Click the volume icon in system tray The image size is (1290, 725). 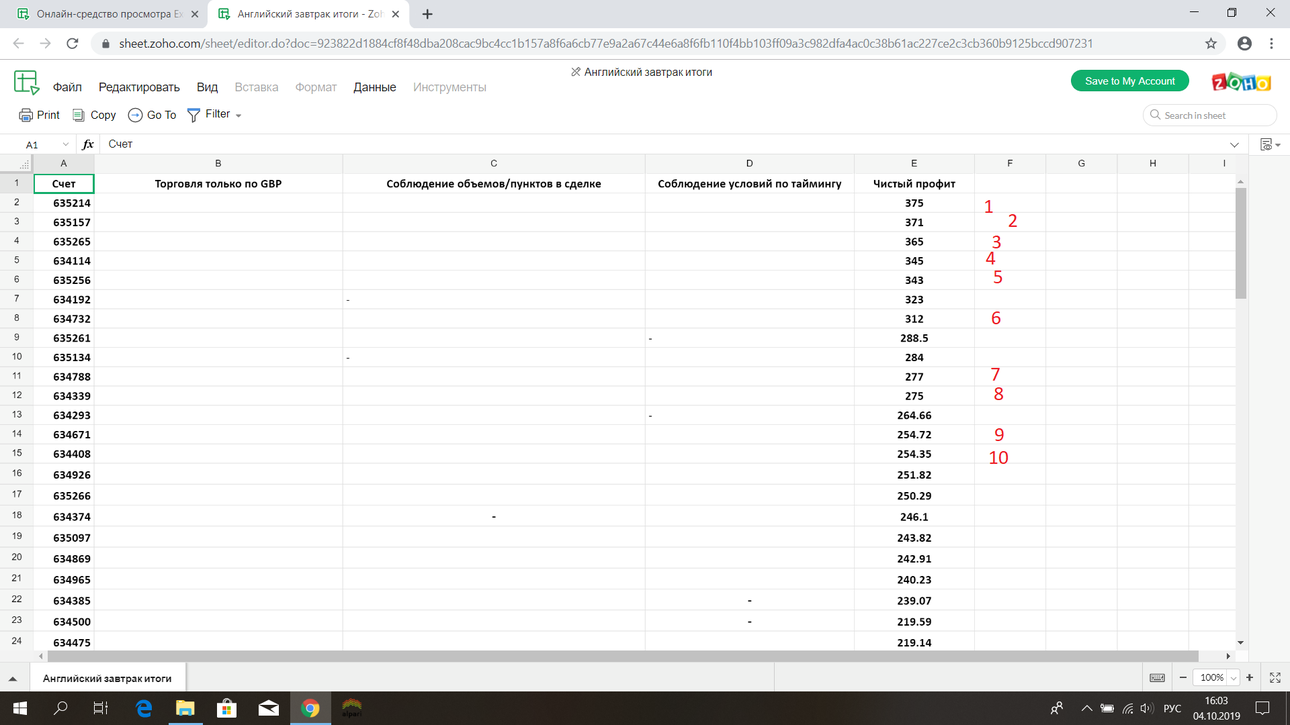pos(1146,709)
